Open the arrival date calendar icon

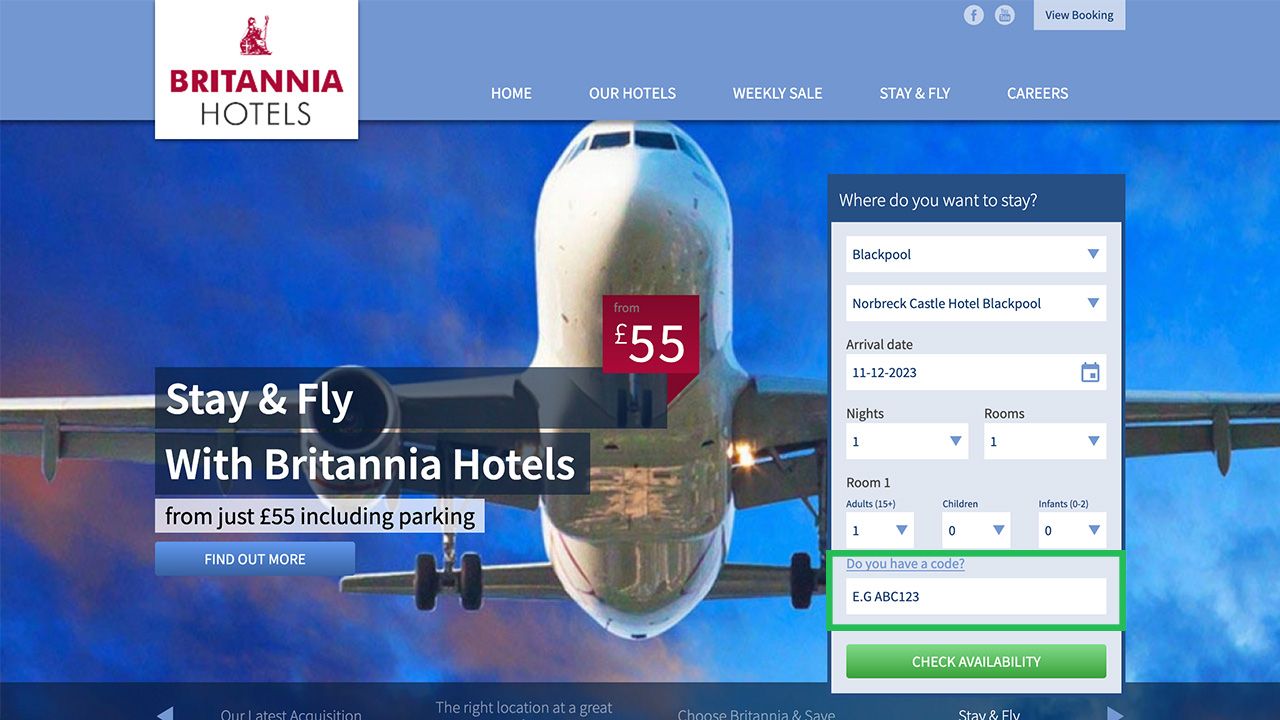point(1090,373)
